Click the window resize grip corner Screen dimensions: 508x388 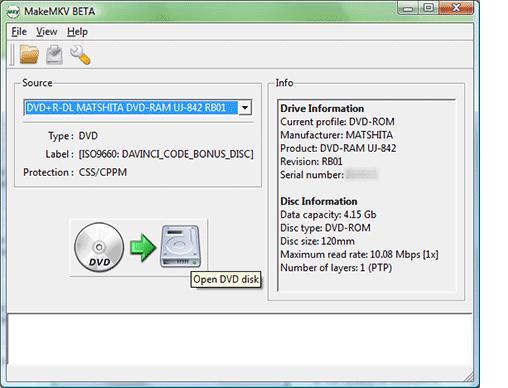pyautogui.click(x=469, y=377)
